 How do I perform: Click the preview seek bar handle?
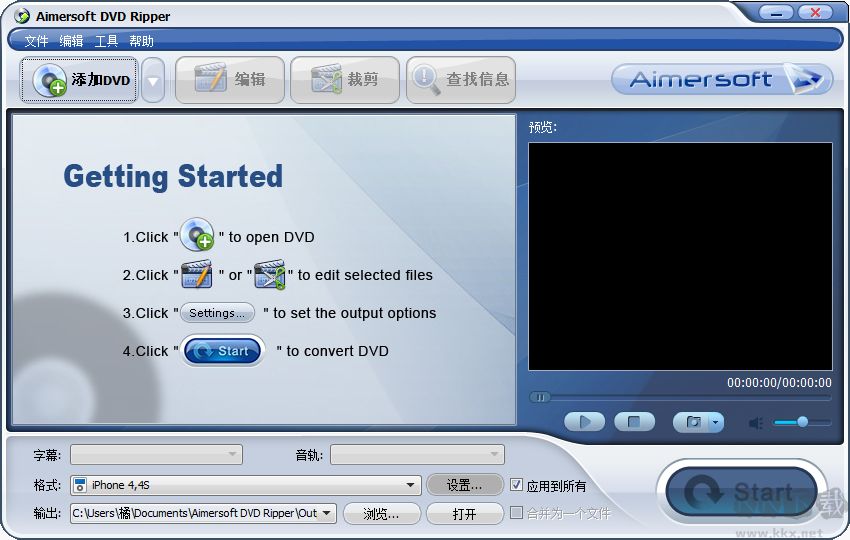click(x=540, y=397)
